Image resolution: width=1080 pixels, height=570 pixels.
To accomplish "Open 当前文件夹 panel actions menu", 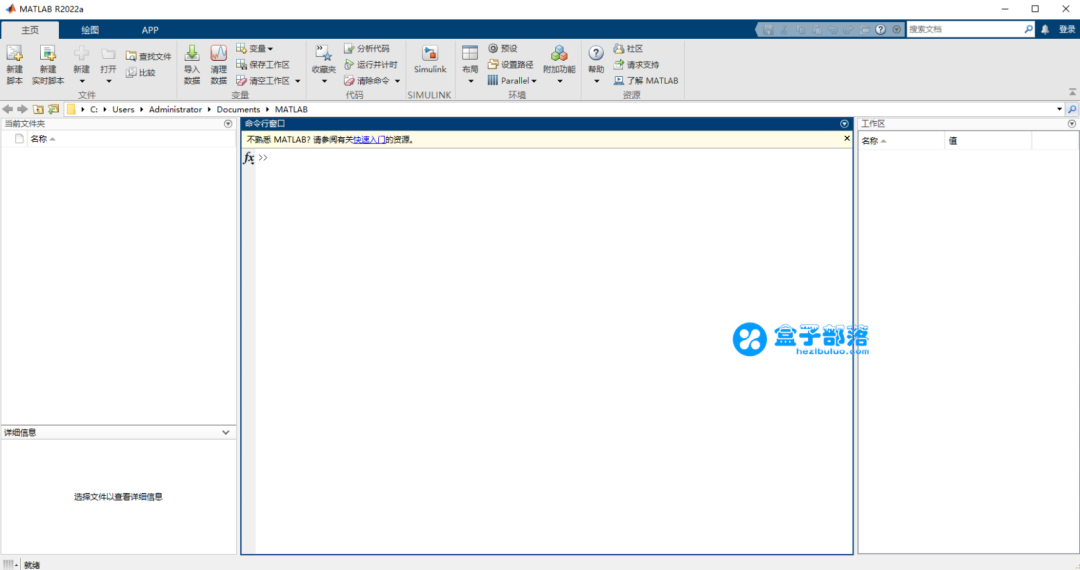I will point(228,124).
